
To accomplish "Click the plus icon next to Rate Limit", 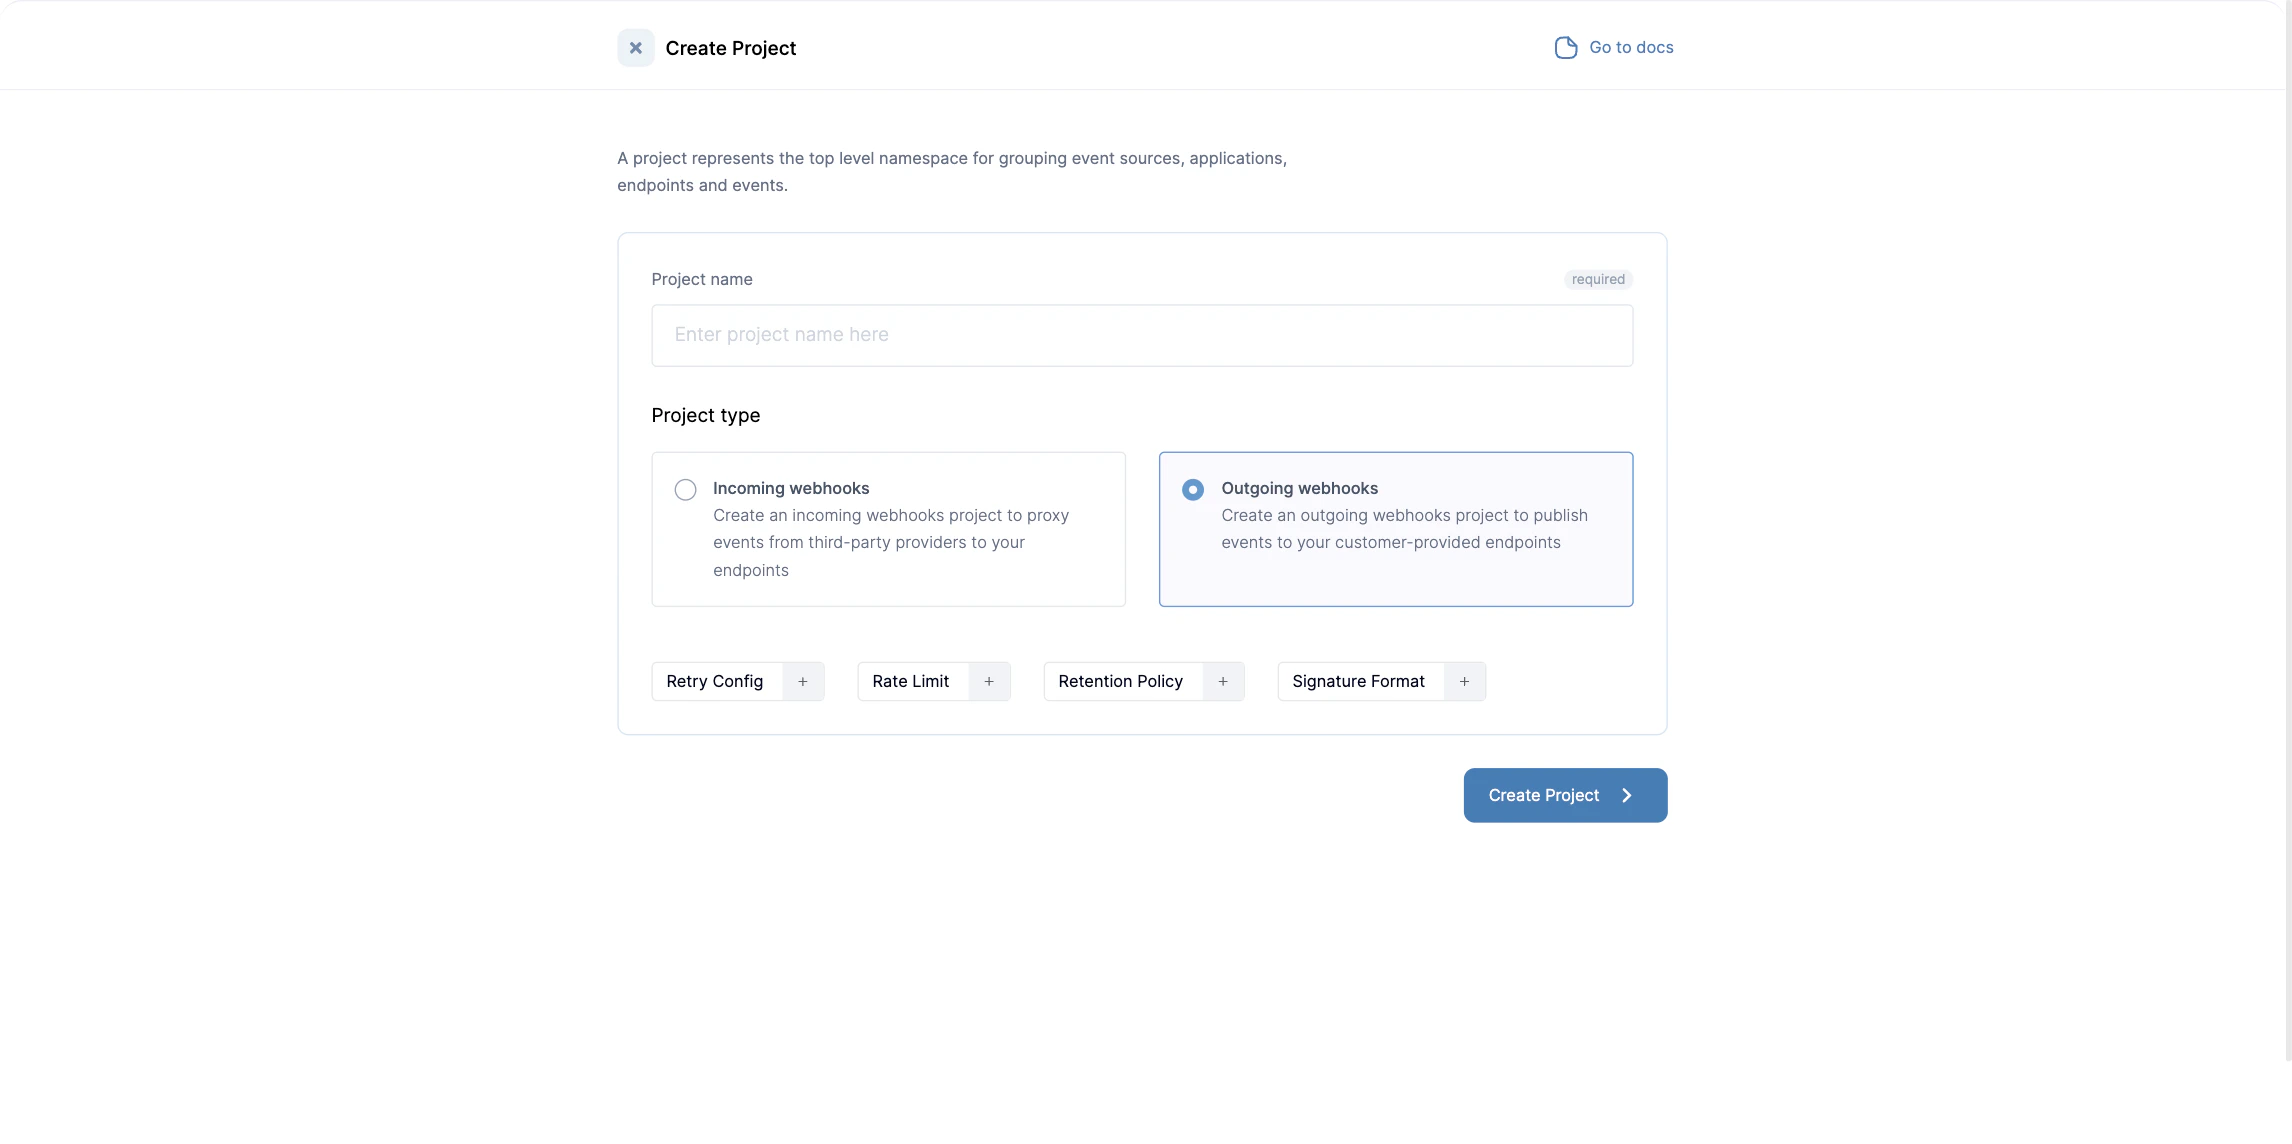I will pos(988,681).
